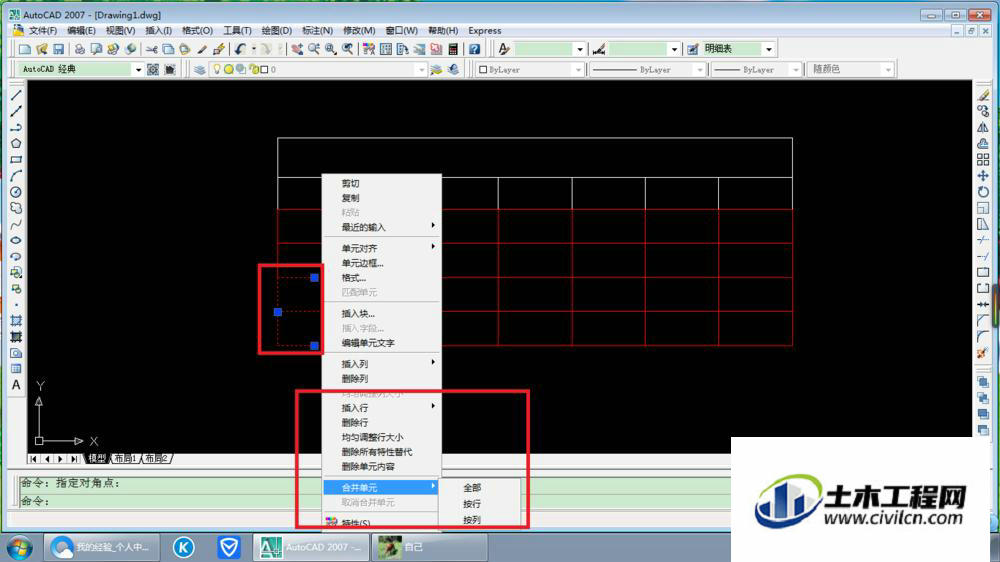
Task: Select the Polygon draw tool
Action: point(16,144)
